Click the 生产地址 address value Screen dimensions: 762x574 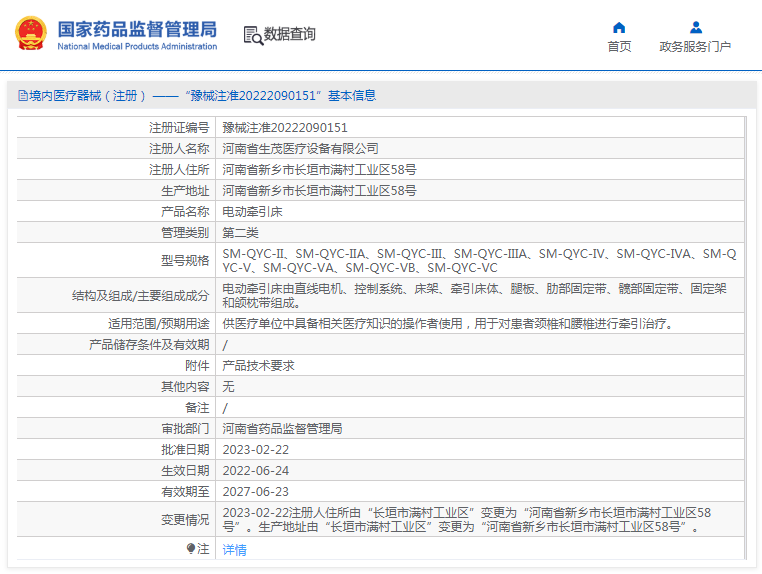pos(319,191)
